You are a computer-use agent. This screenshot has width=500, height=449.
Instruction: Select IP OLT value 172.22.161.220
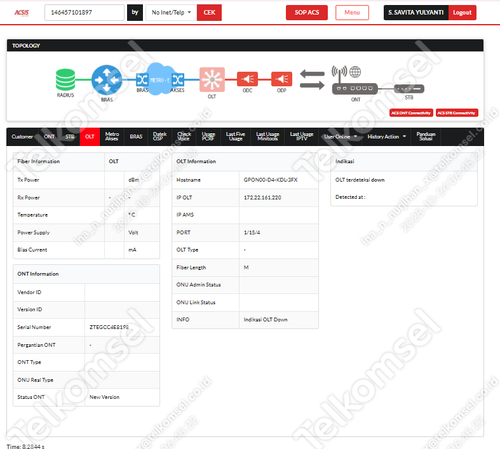[x=262, y=198]
